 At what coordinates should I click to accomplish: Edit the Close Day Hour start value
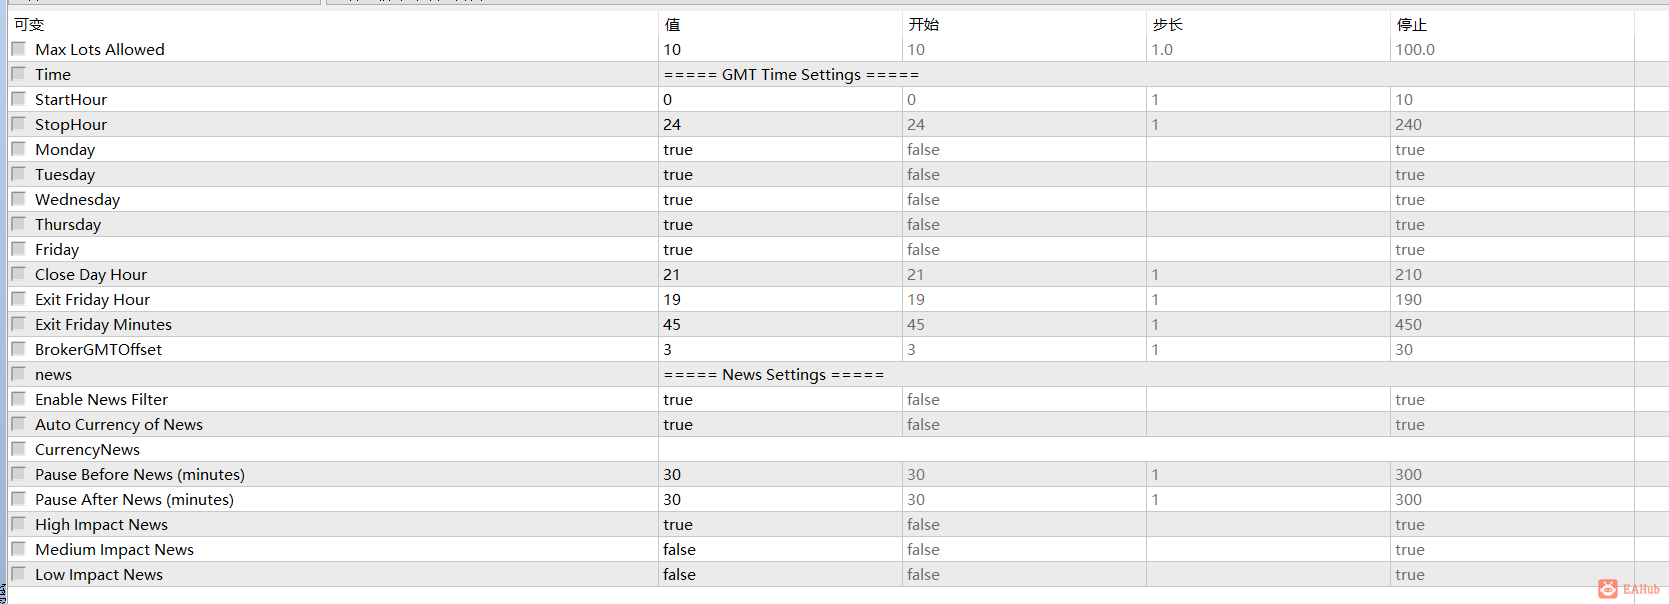[1023, 274]
